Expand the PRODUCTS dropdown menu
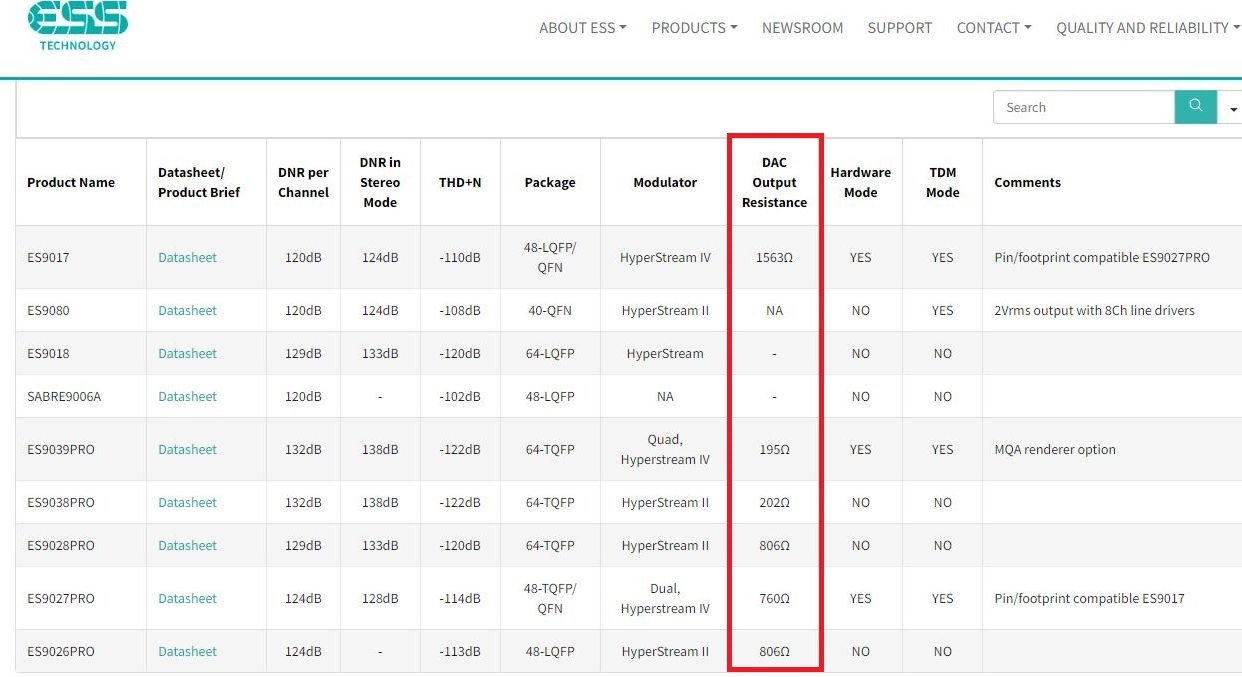 point(694,28)
